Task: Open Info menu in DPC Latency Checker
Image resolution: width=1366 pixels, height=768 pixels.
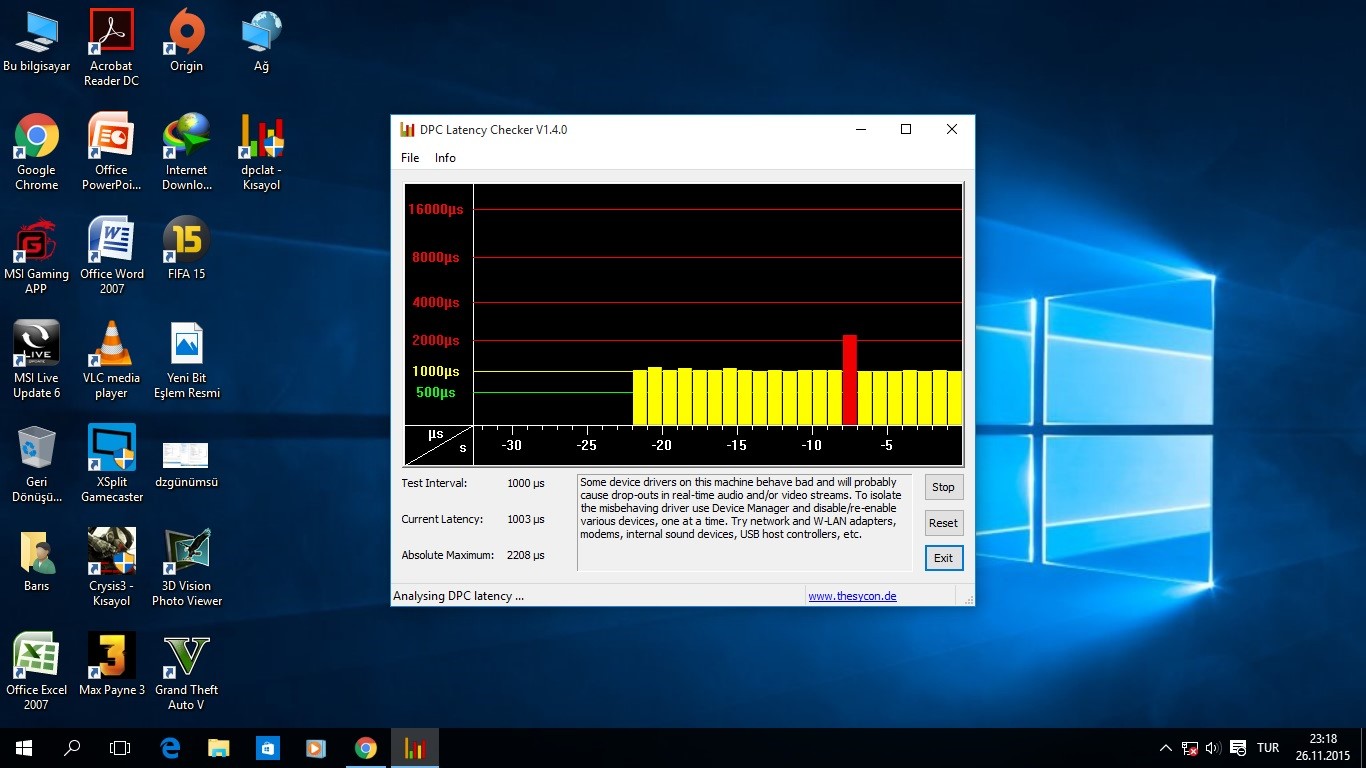Action: pos(445,158)
